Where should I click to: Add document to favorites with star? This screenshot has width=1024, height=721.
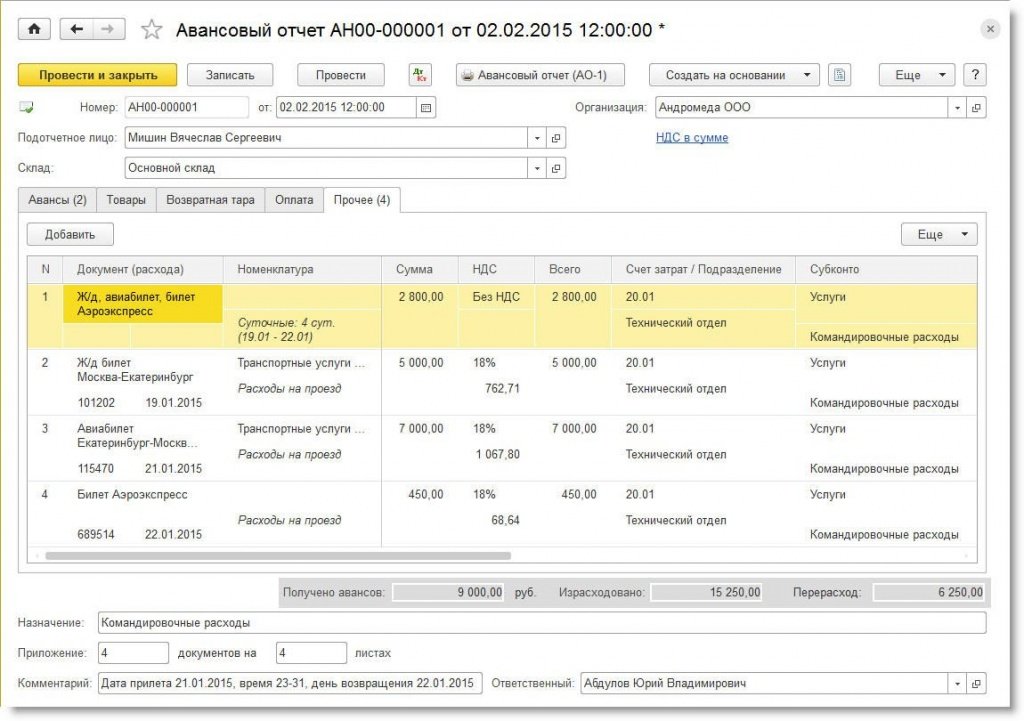(152, 29)
